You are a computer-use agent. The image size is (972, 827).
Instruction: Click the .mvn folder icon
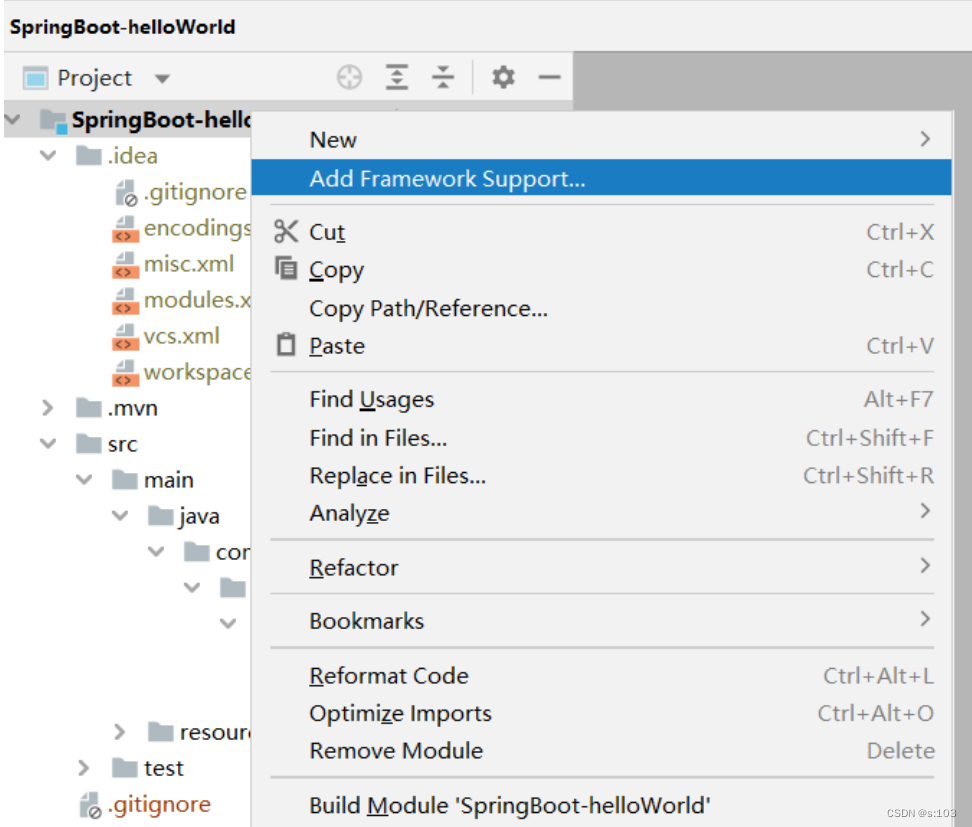(x=88, y=407)
